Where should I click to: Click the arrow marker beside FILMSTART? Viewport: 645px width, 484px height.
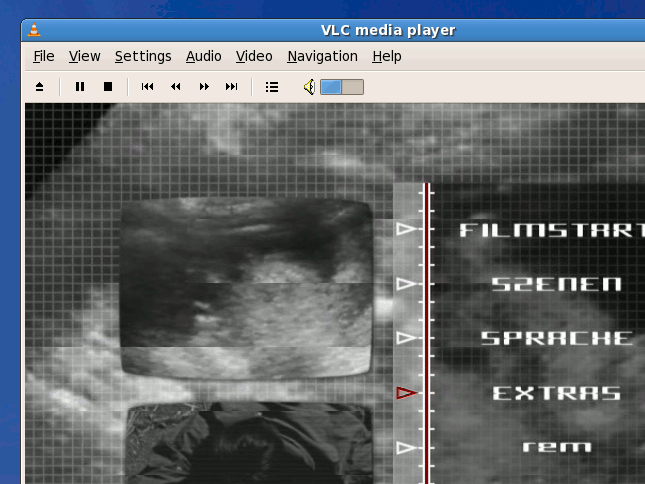tap(406, 229)
